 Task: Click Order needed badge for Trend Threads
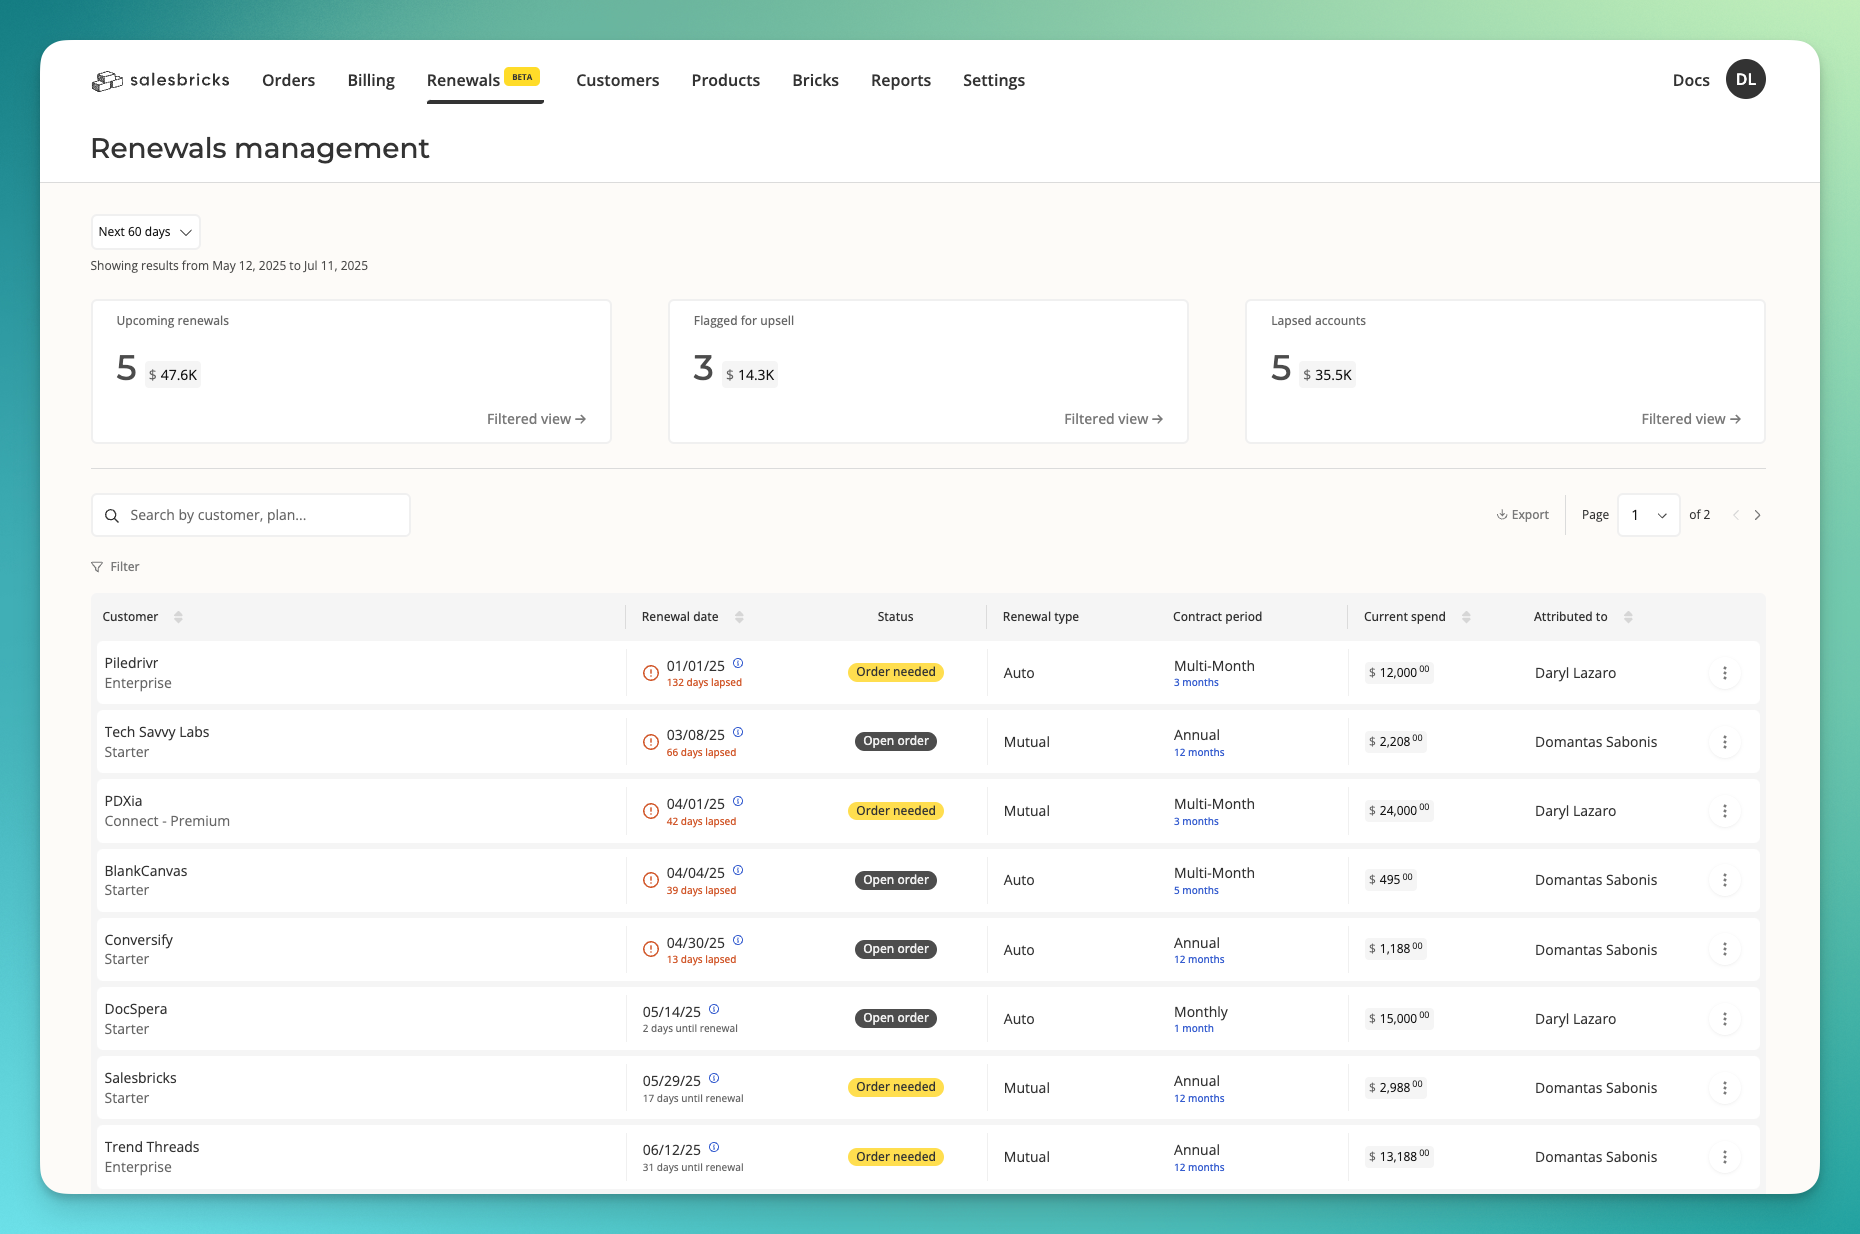pyautogui.click(x=895, y=1157)
